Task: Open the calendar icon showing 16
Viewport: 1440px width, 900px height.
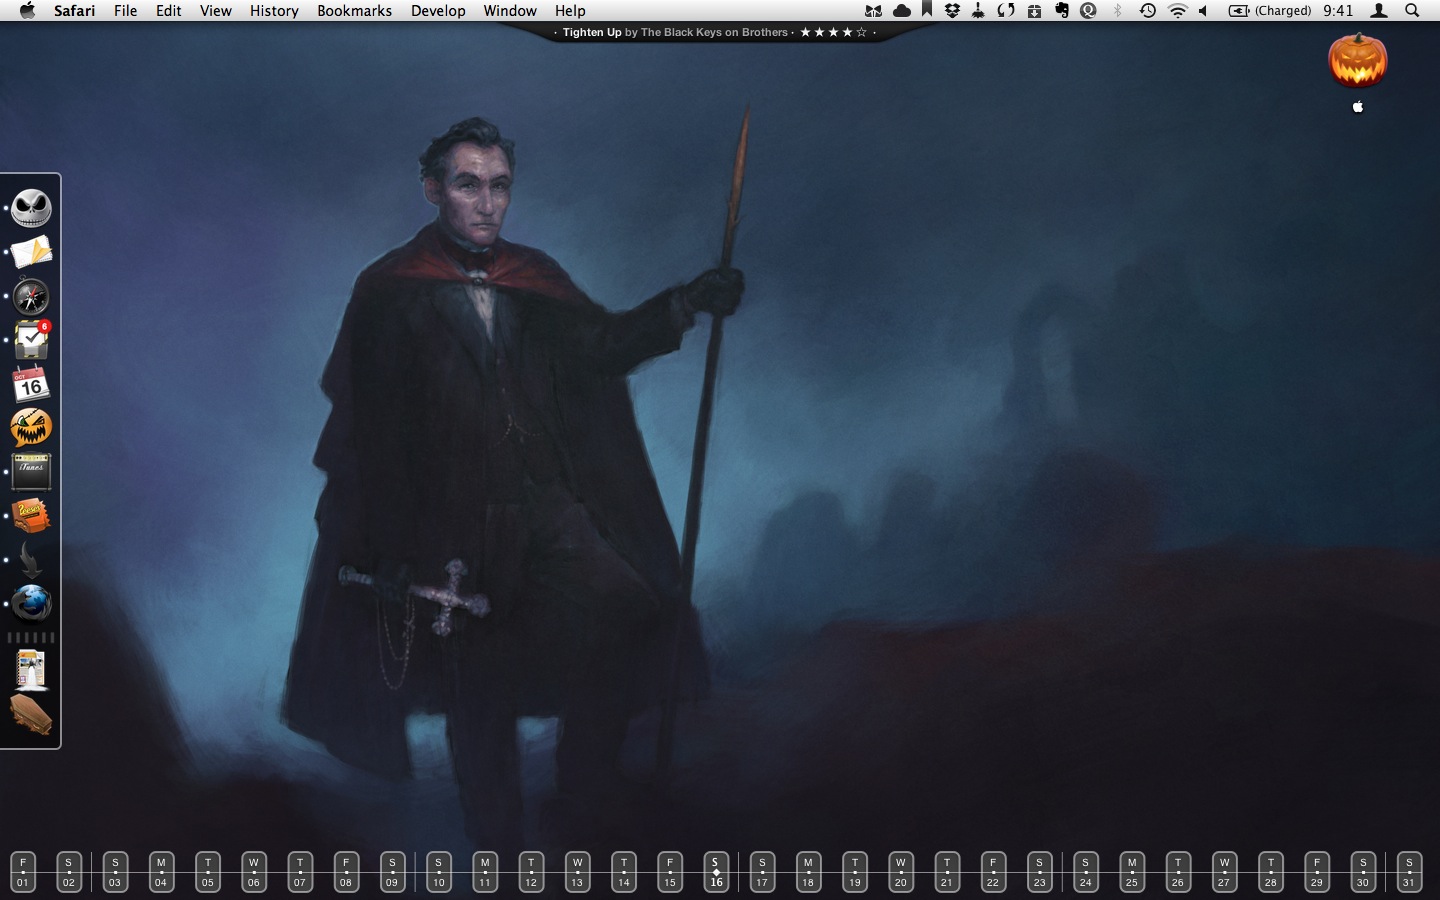Action: [x=31, y=384]
